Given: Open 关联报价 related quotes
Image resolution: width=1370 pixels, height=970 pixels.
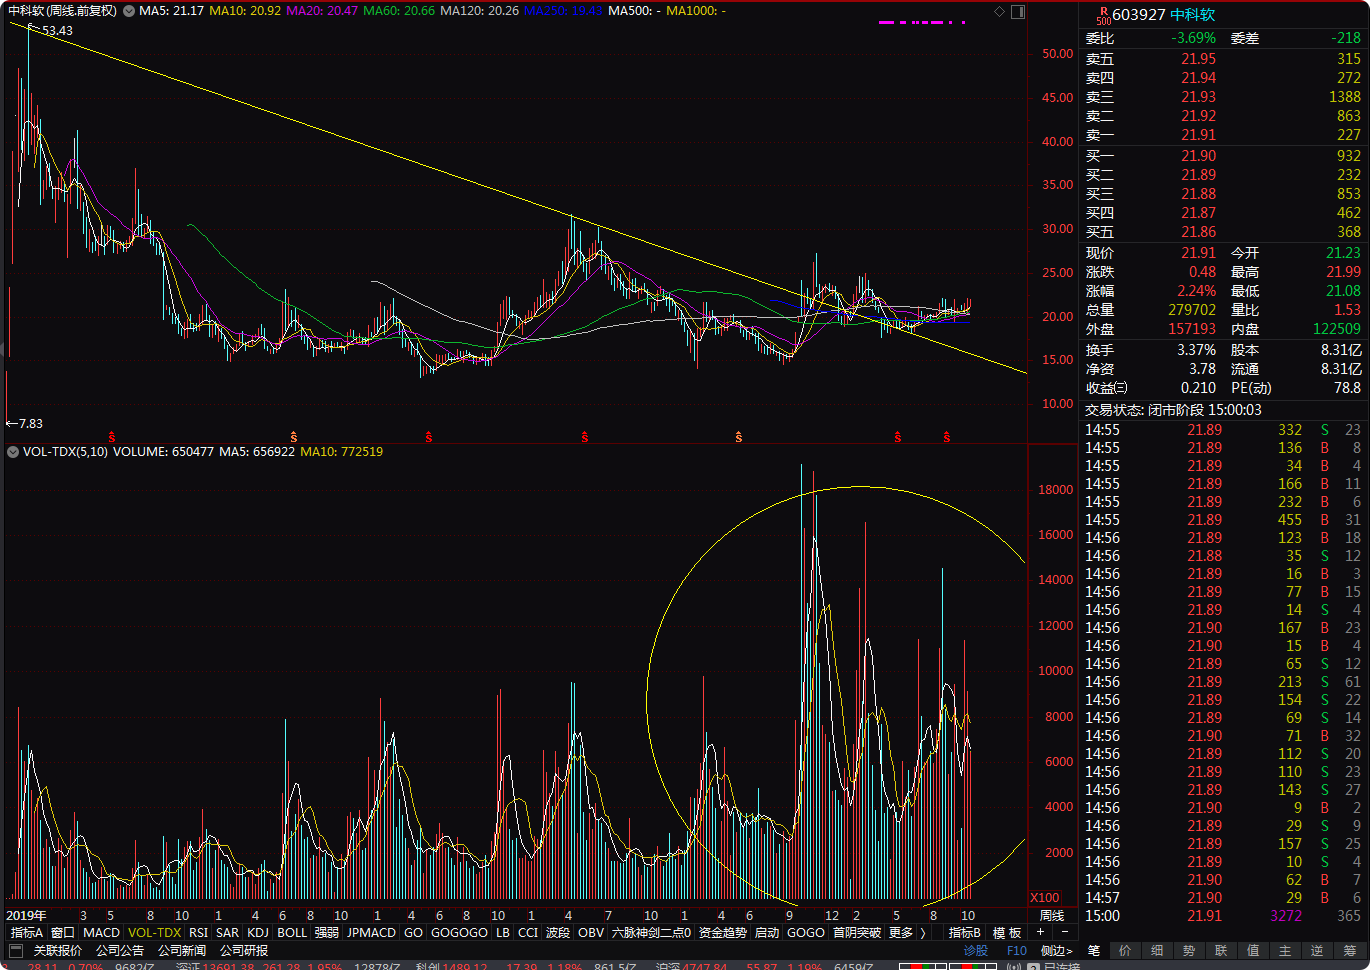Looking at the screenshot, I should click(58, 950).
